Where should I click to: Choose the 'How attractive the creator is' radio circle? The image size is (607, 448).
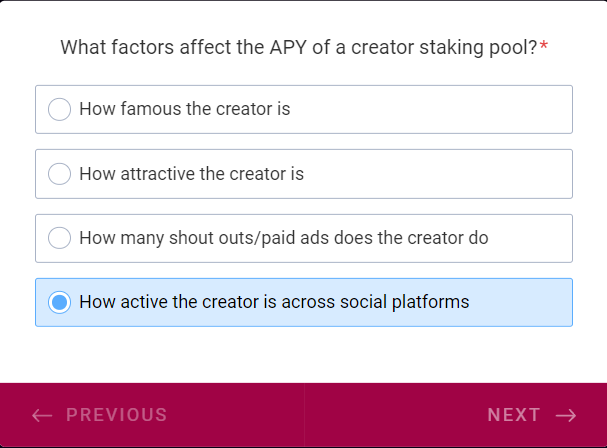click(60, 174)
